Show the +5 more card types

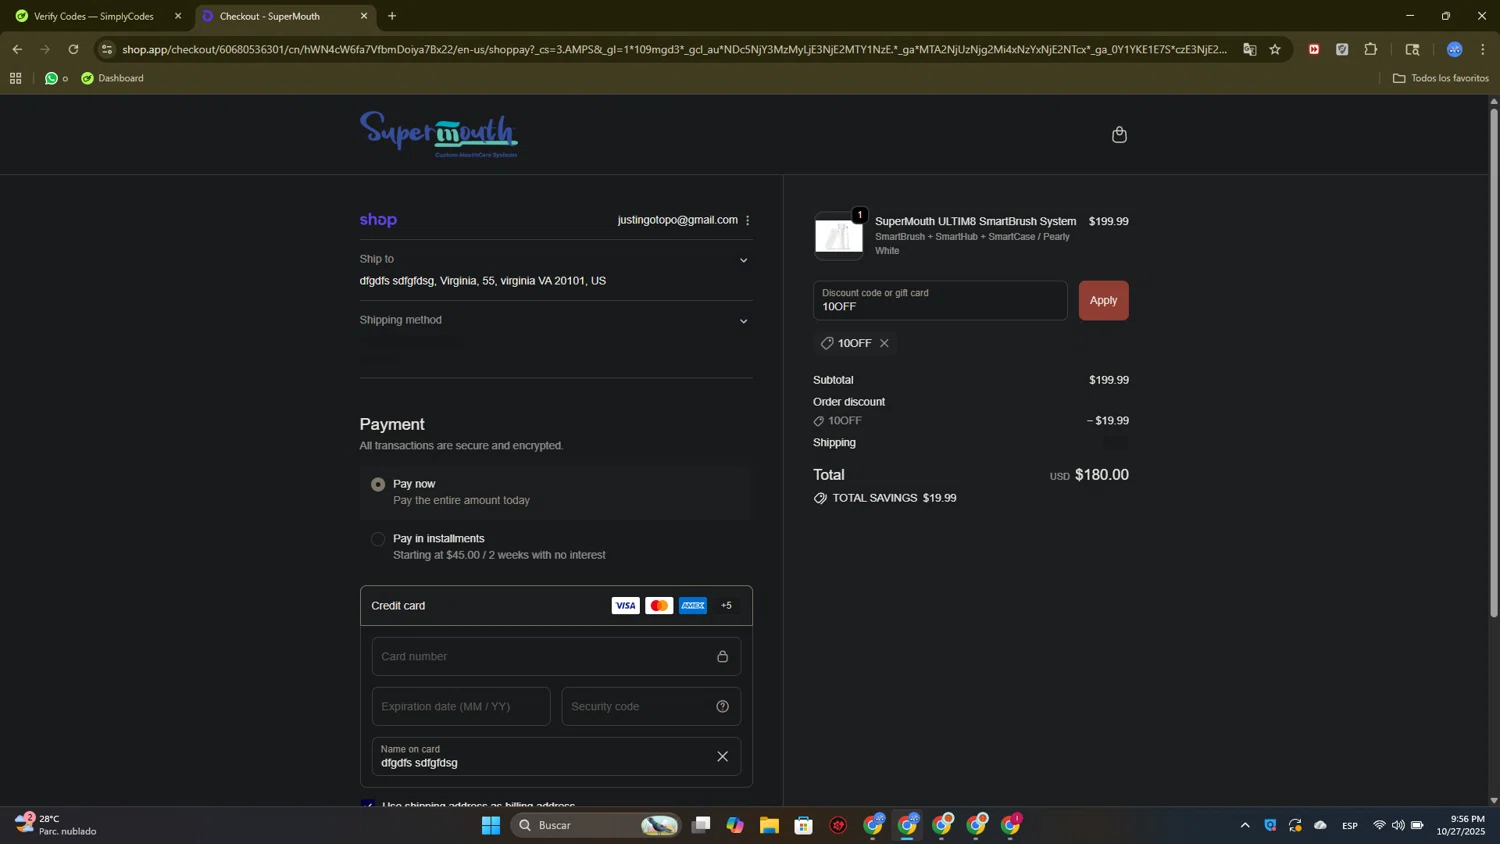tap(727, 605)
